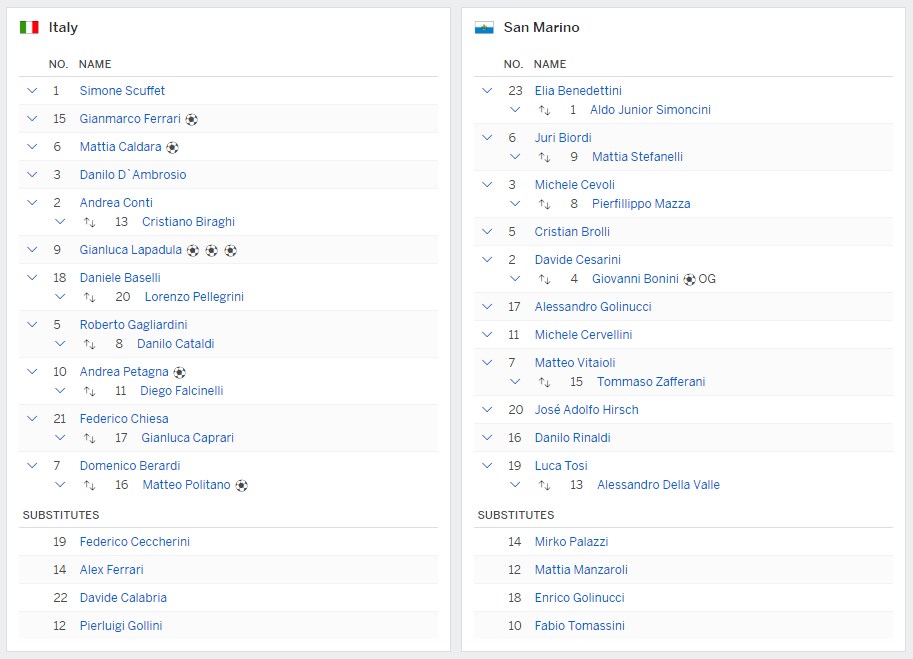Click the San Marino NAME column header

pos(550,64)
